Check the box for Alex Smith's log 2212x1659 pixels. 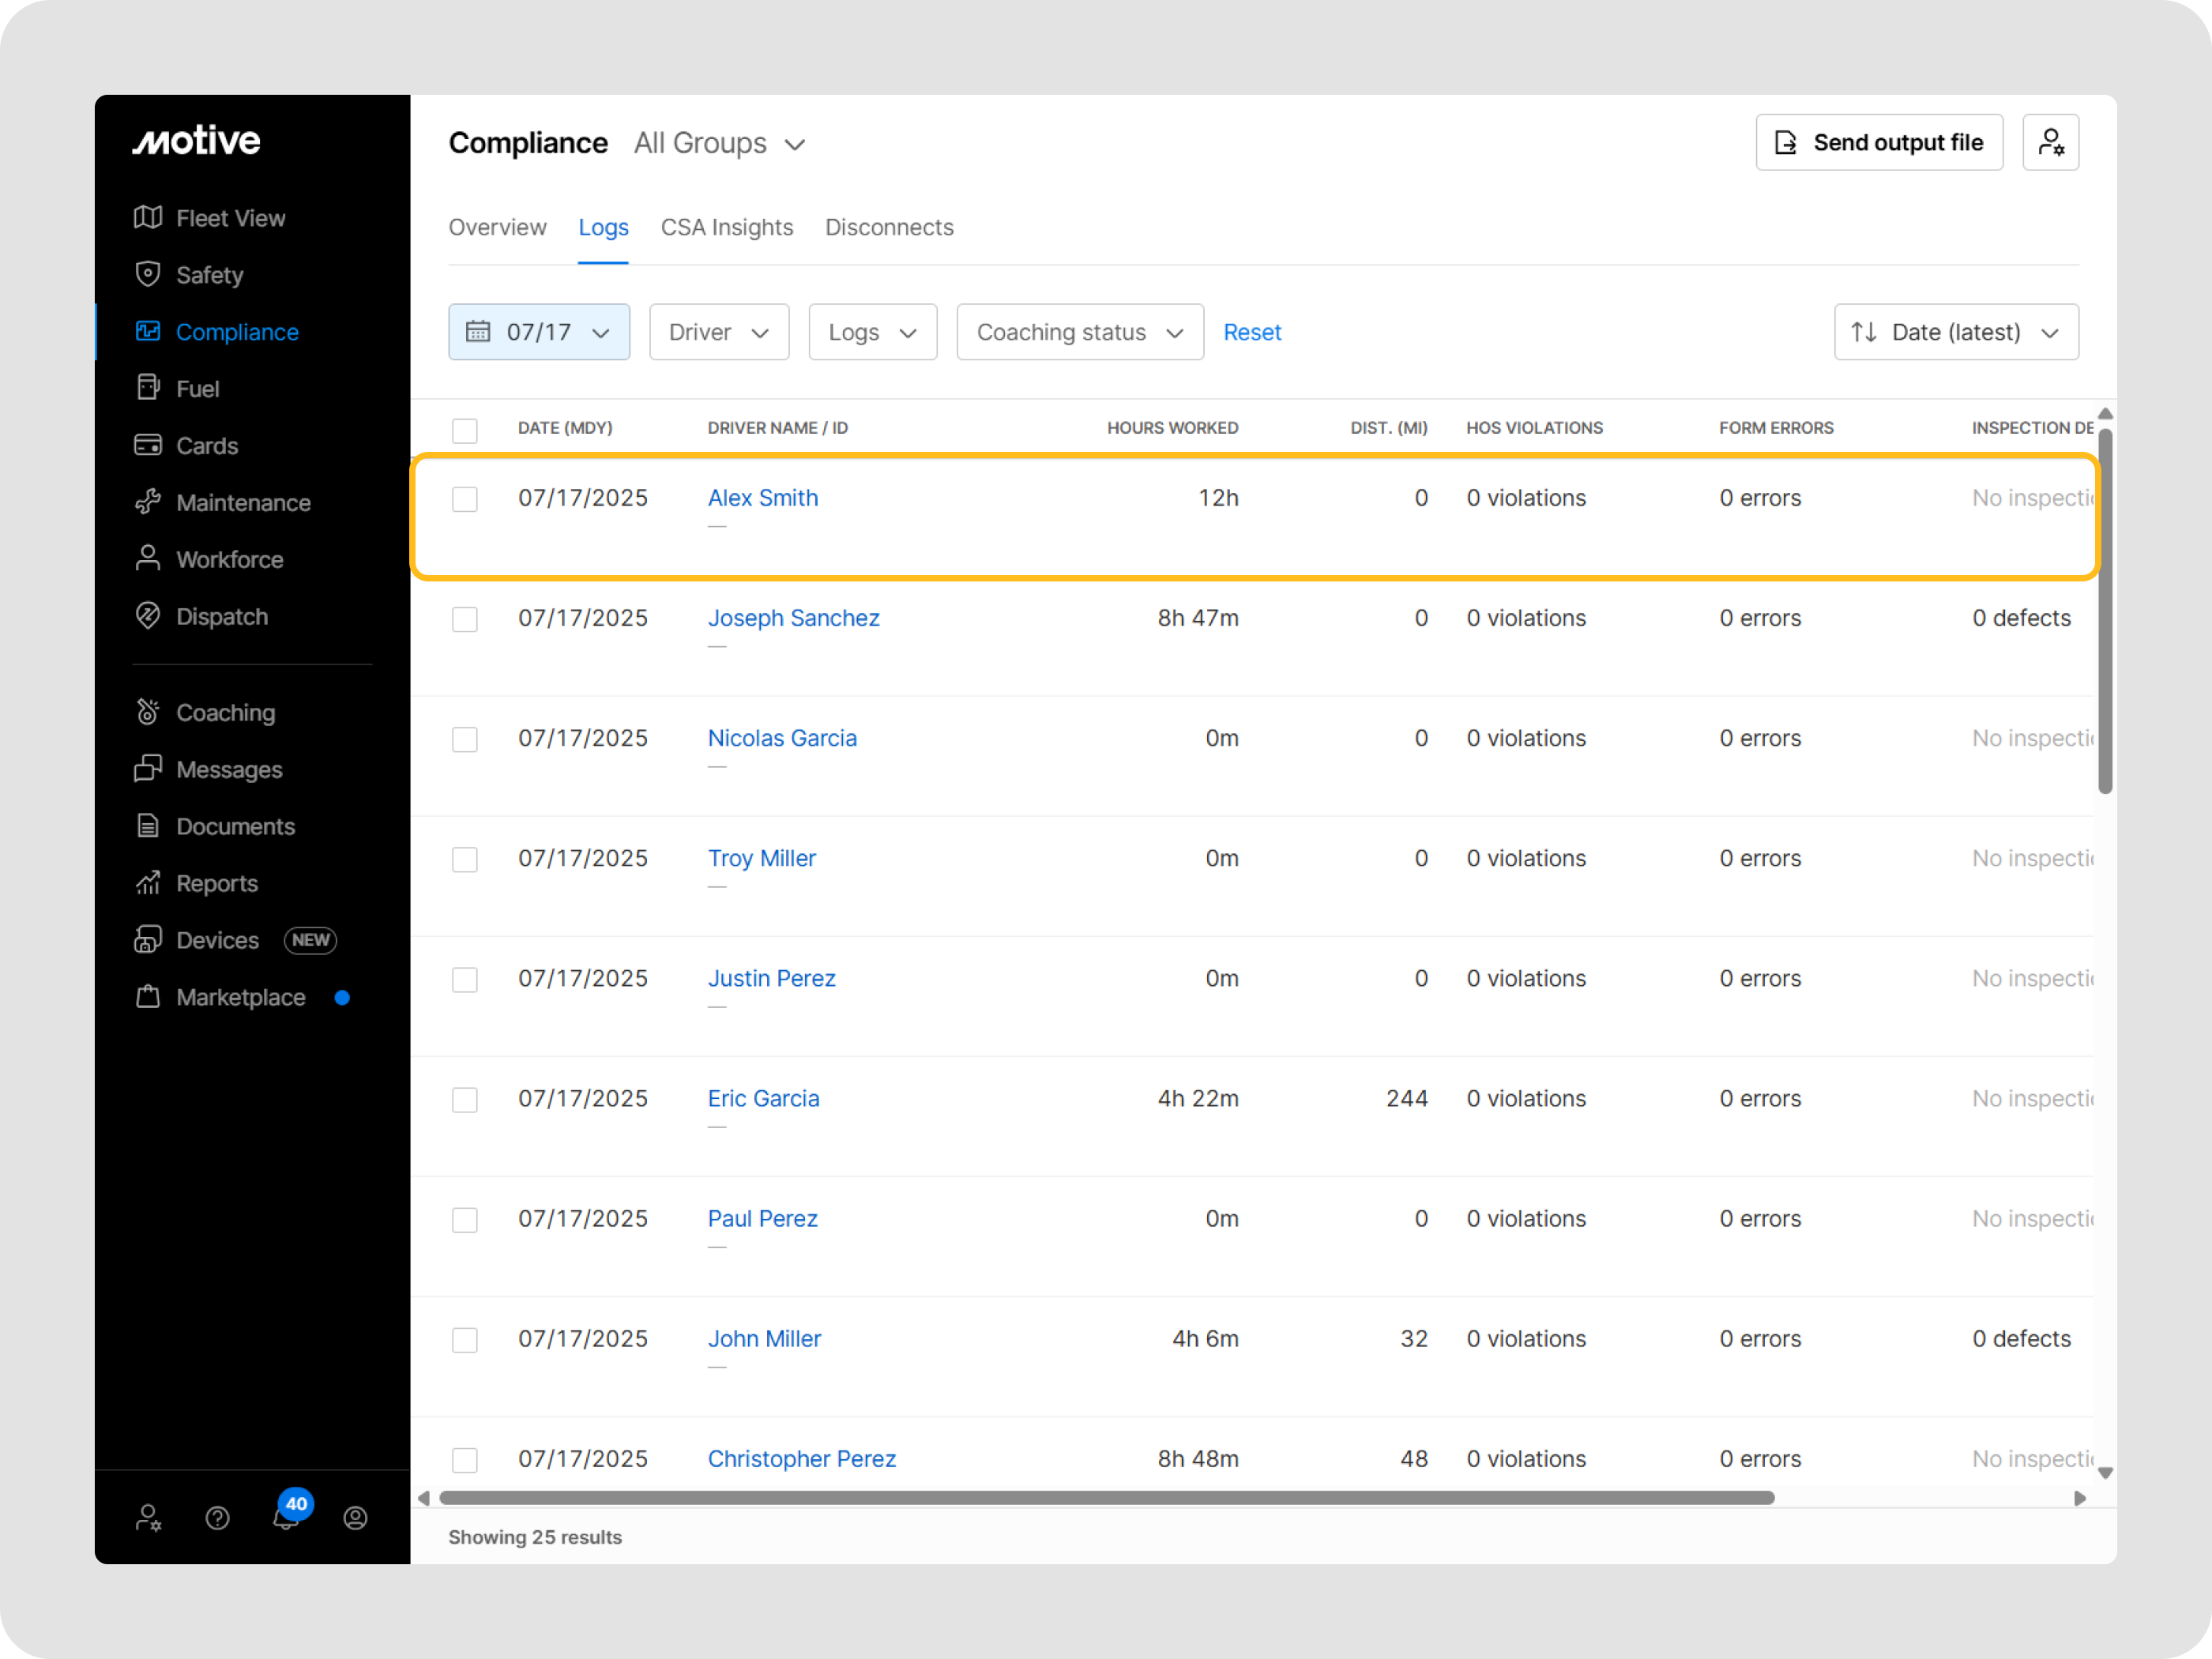coord(465,499)
